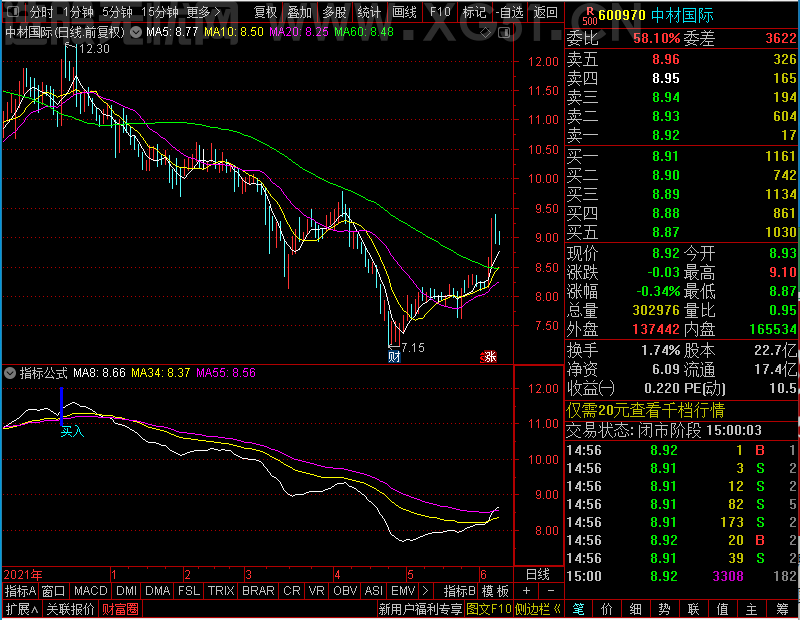
Task: Switch indicator to OBV
Action: point(345,591)
